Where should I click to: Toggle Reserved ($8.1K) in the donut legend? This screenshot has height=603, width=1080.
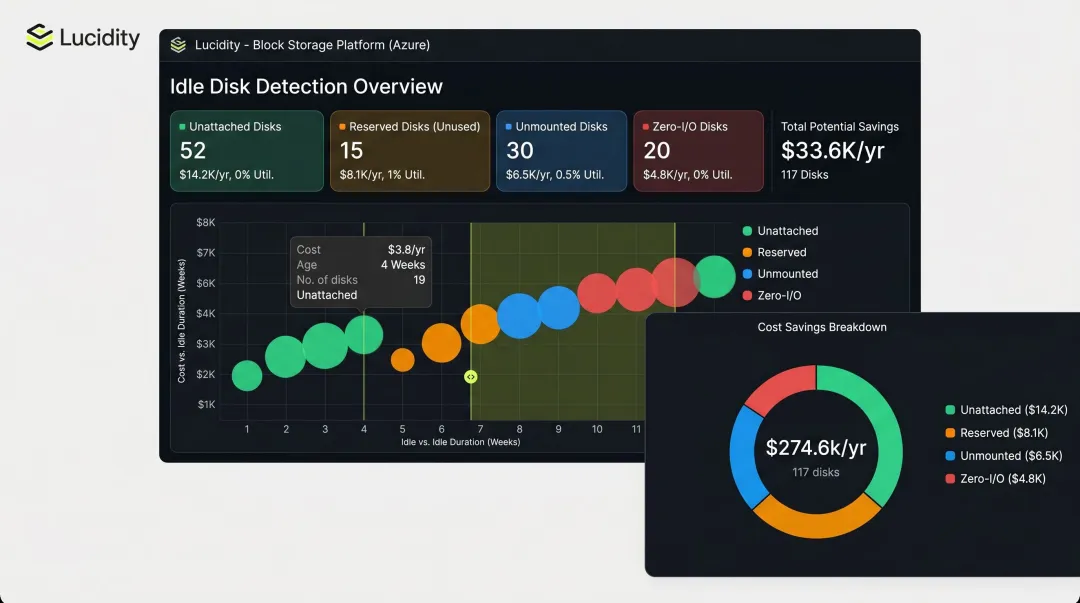(x=996, y=433)
